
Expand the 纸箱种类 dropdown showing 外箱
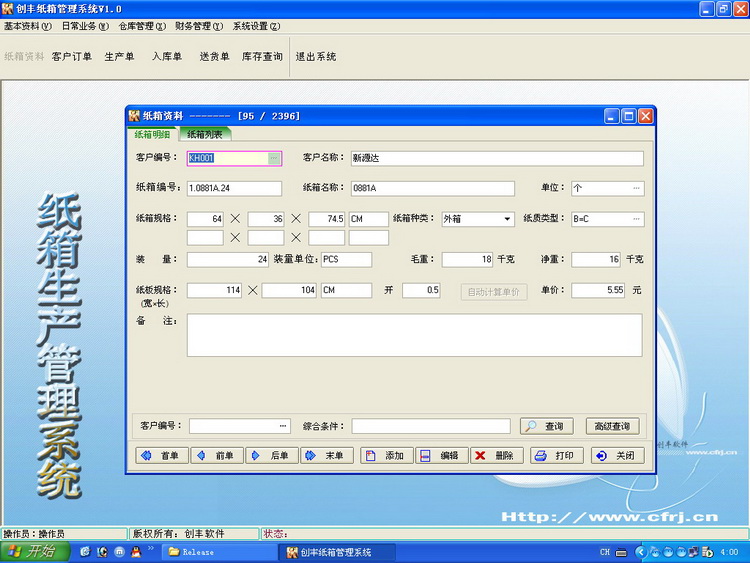click(x=507, y=219)
